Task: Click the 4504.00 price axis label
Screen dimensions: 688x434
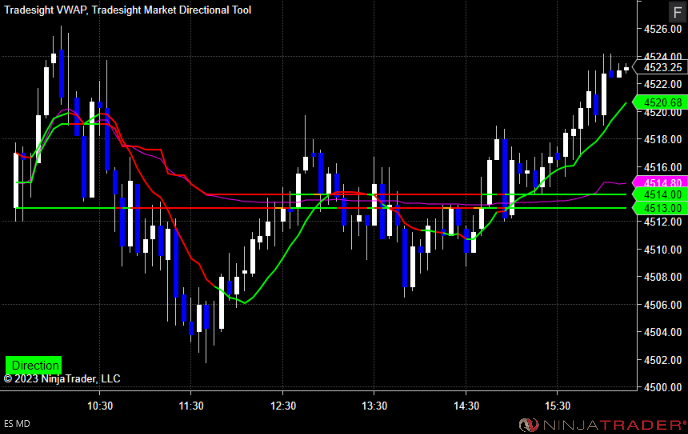Action: 663,332
